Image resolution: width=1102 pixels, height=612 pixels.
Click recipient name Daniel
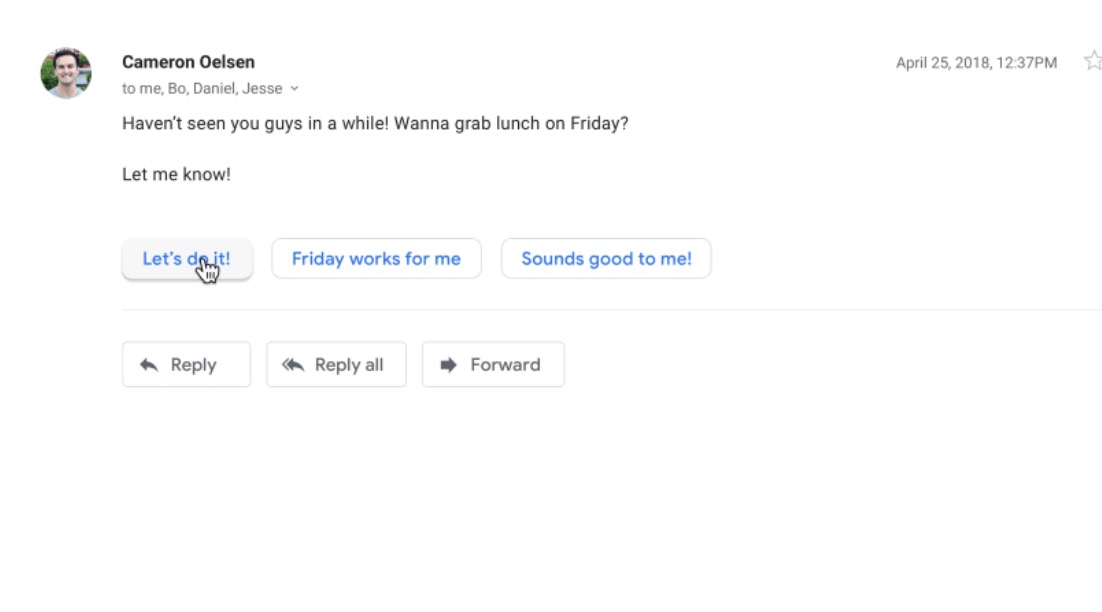point(214,89)
